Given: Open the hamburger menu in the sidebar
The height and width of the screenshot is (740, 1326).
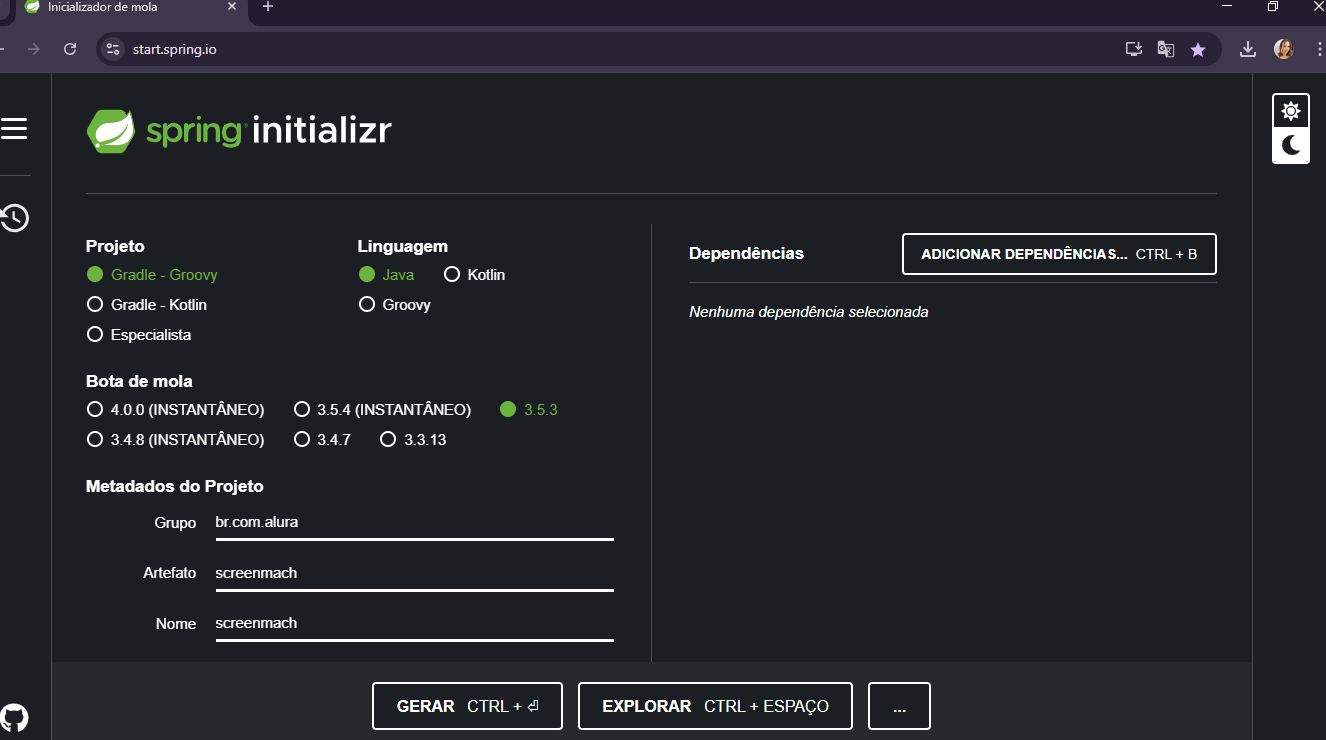Looking at the screenshot, I should 14,128.
